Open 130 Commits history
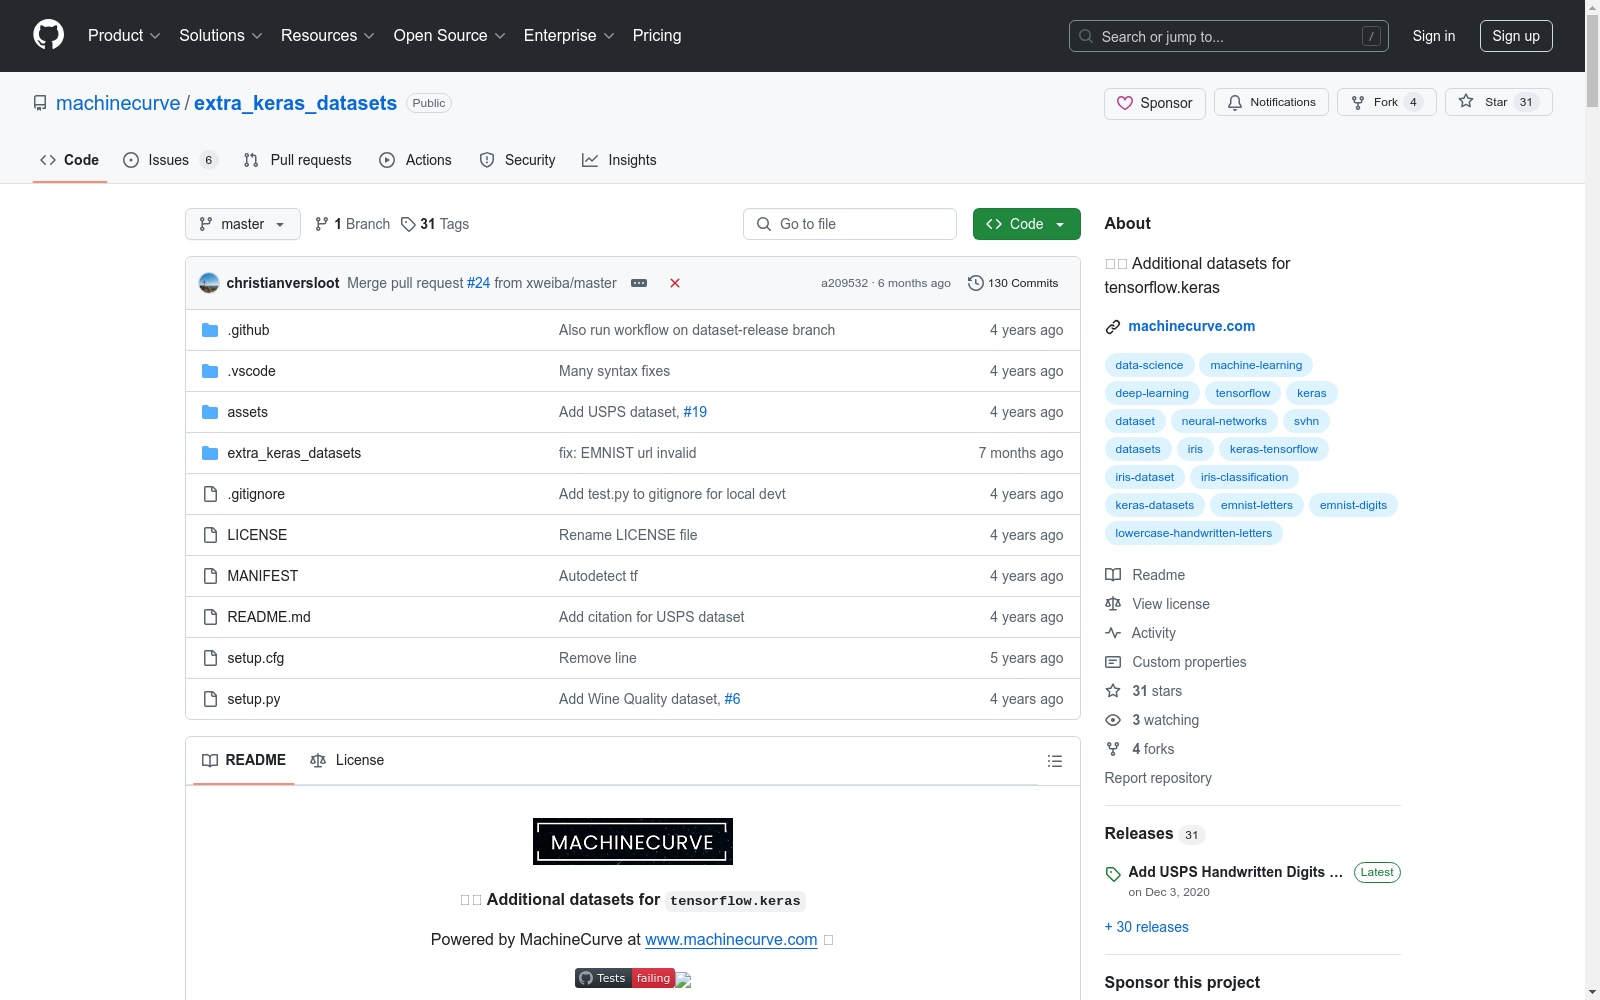The height and width of the screenshot is (1000, 1600). [1013, 283]
